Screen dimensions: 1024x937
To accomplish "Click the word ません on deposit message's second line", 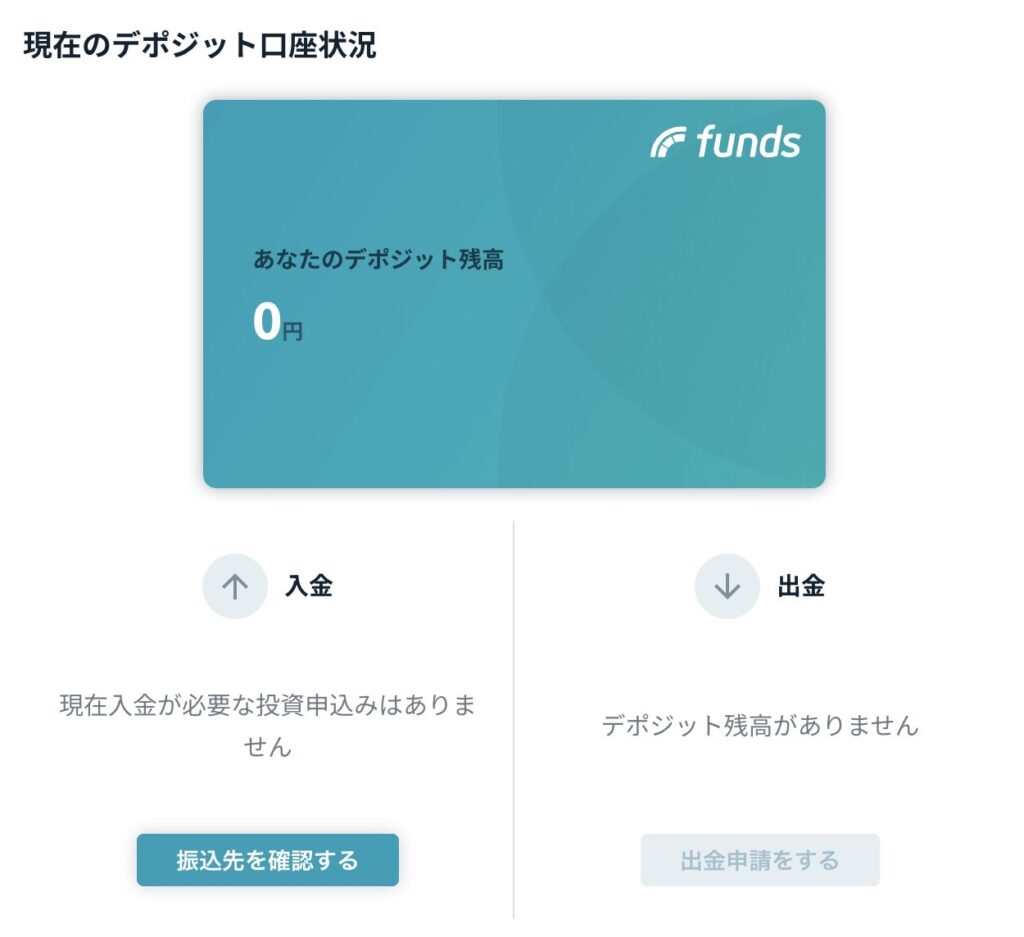I will (267, 746).
